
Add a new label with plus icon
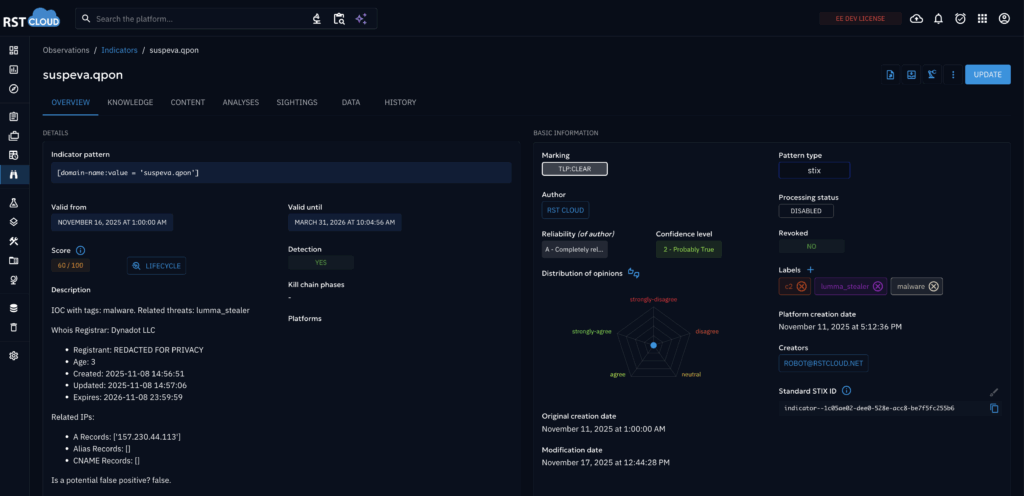[x=810, y=270]
